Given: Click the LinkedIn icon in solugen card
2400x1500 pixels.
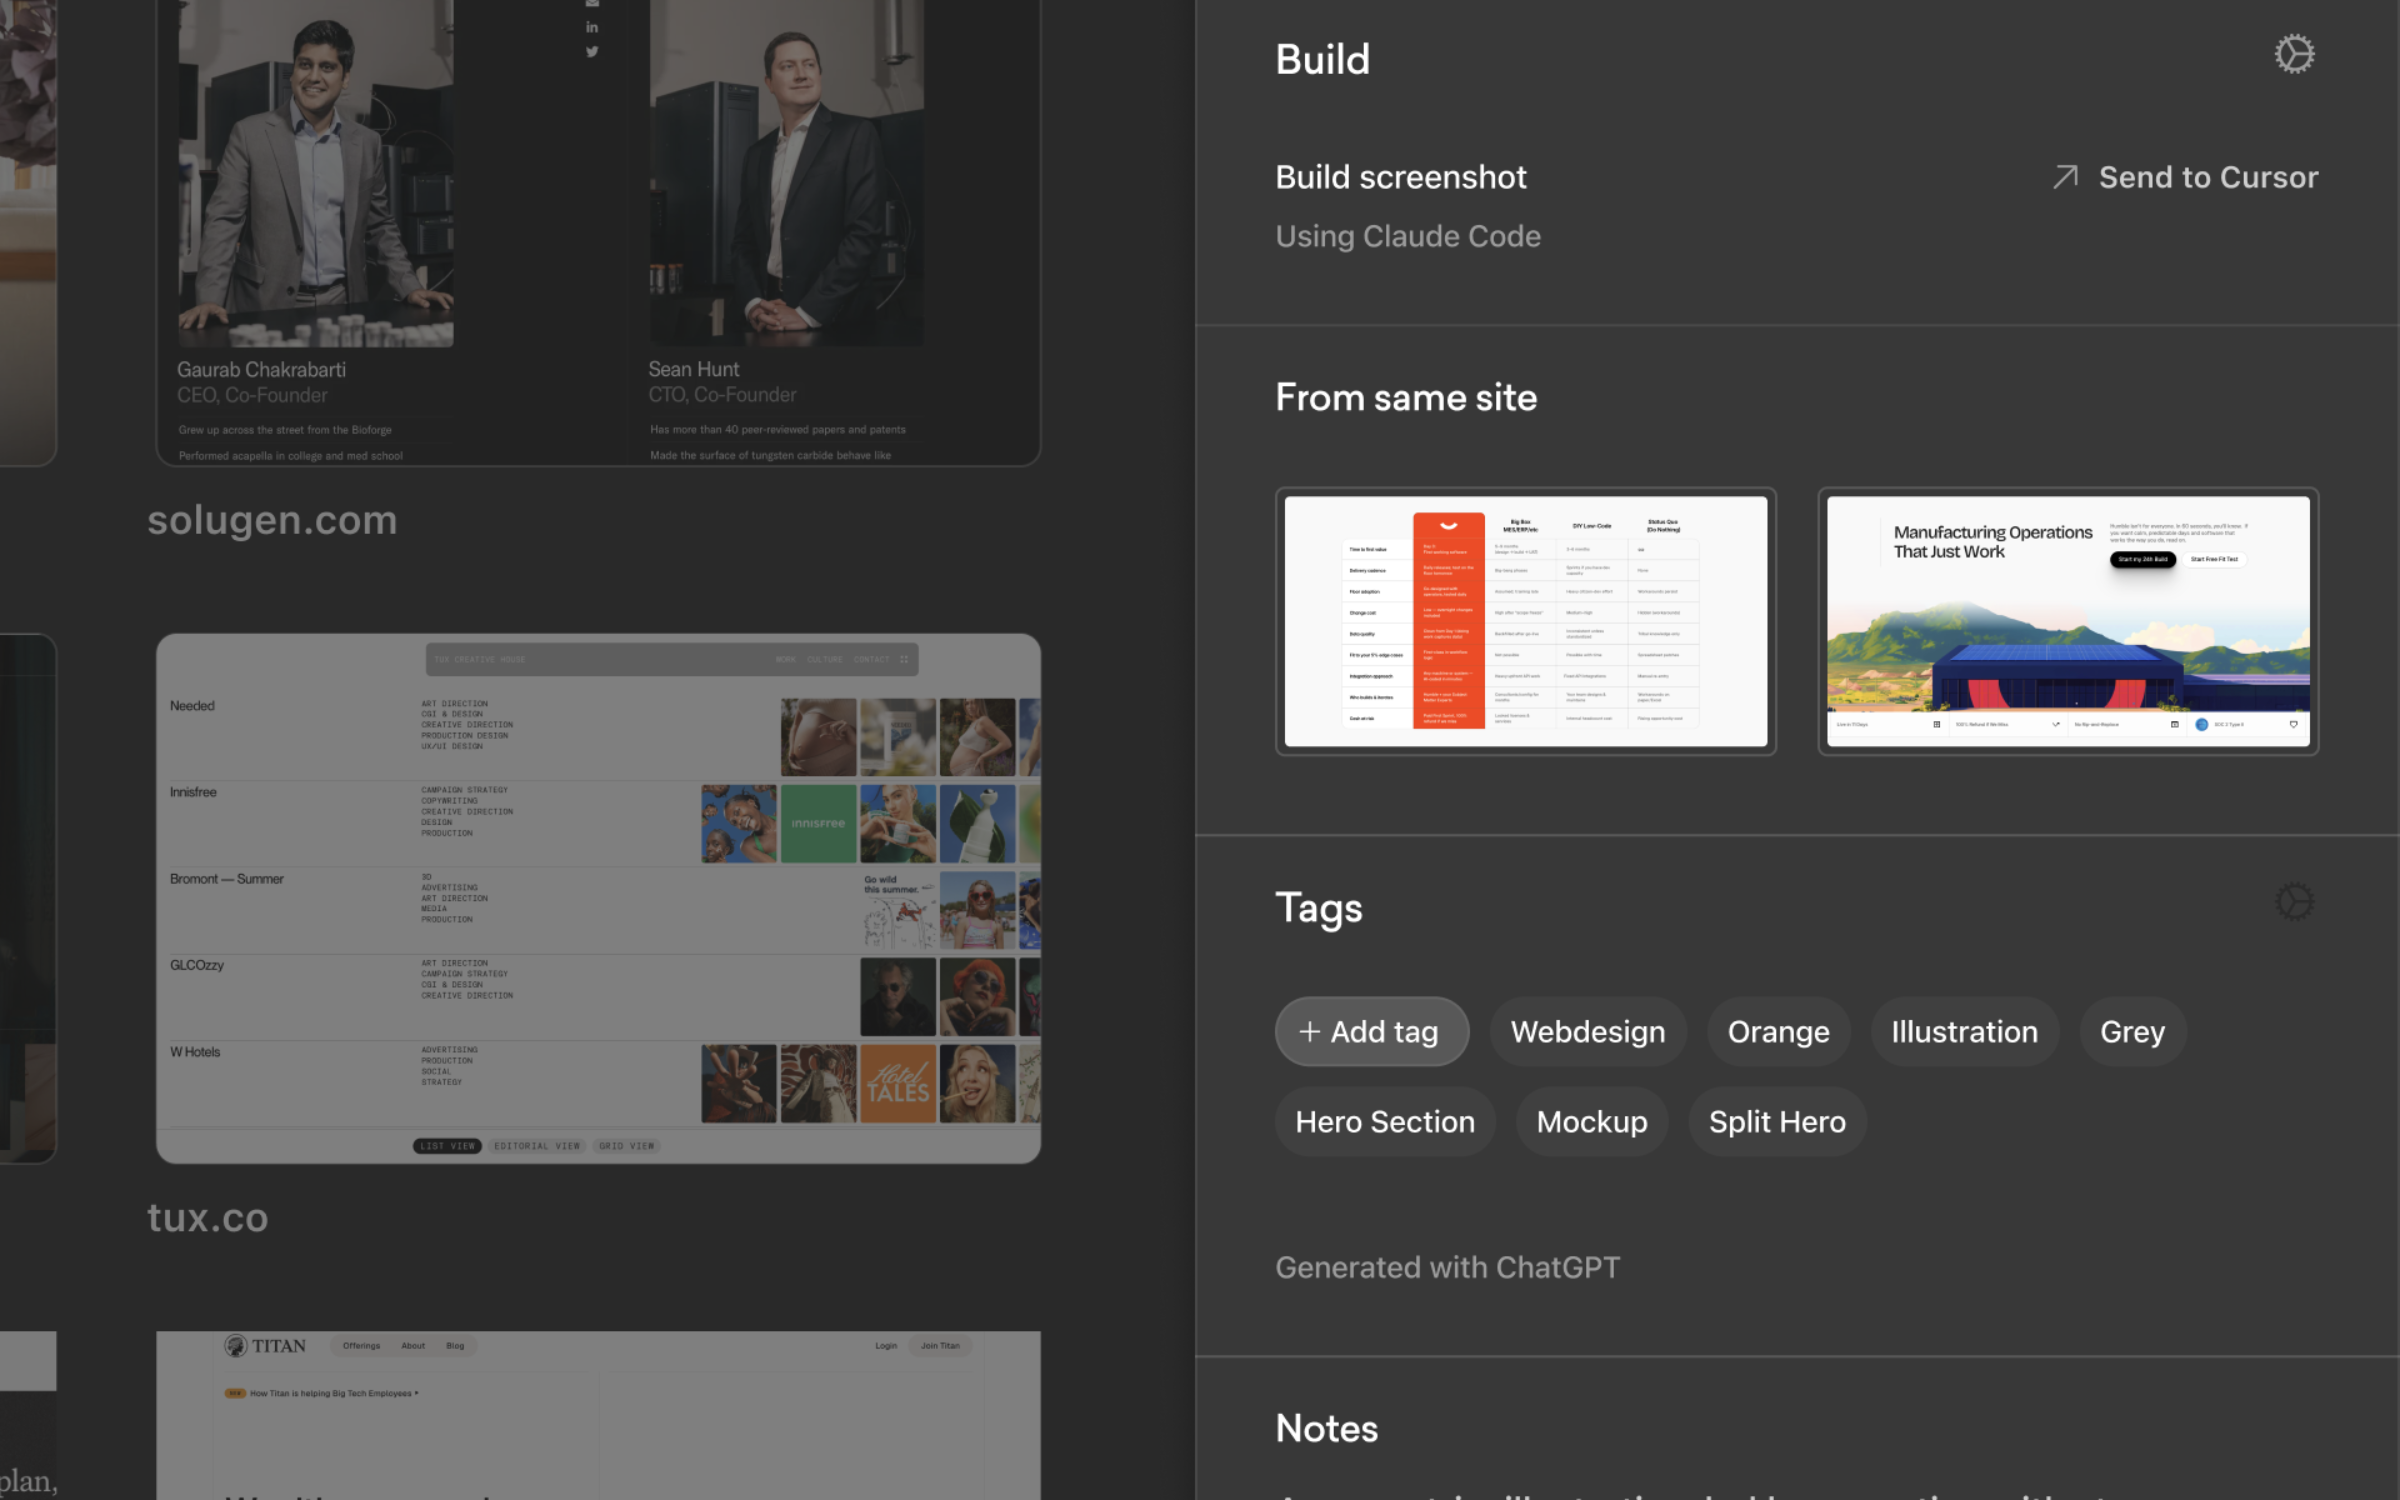Looking at the screenshot, I should coord(592,27).
